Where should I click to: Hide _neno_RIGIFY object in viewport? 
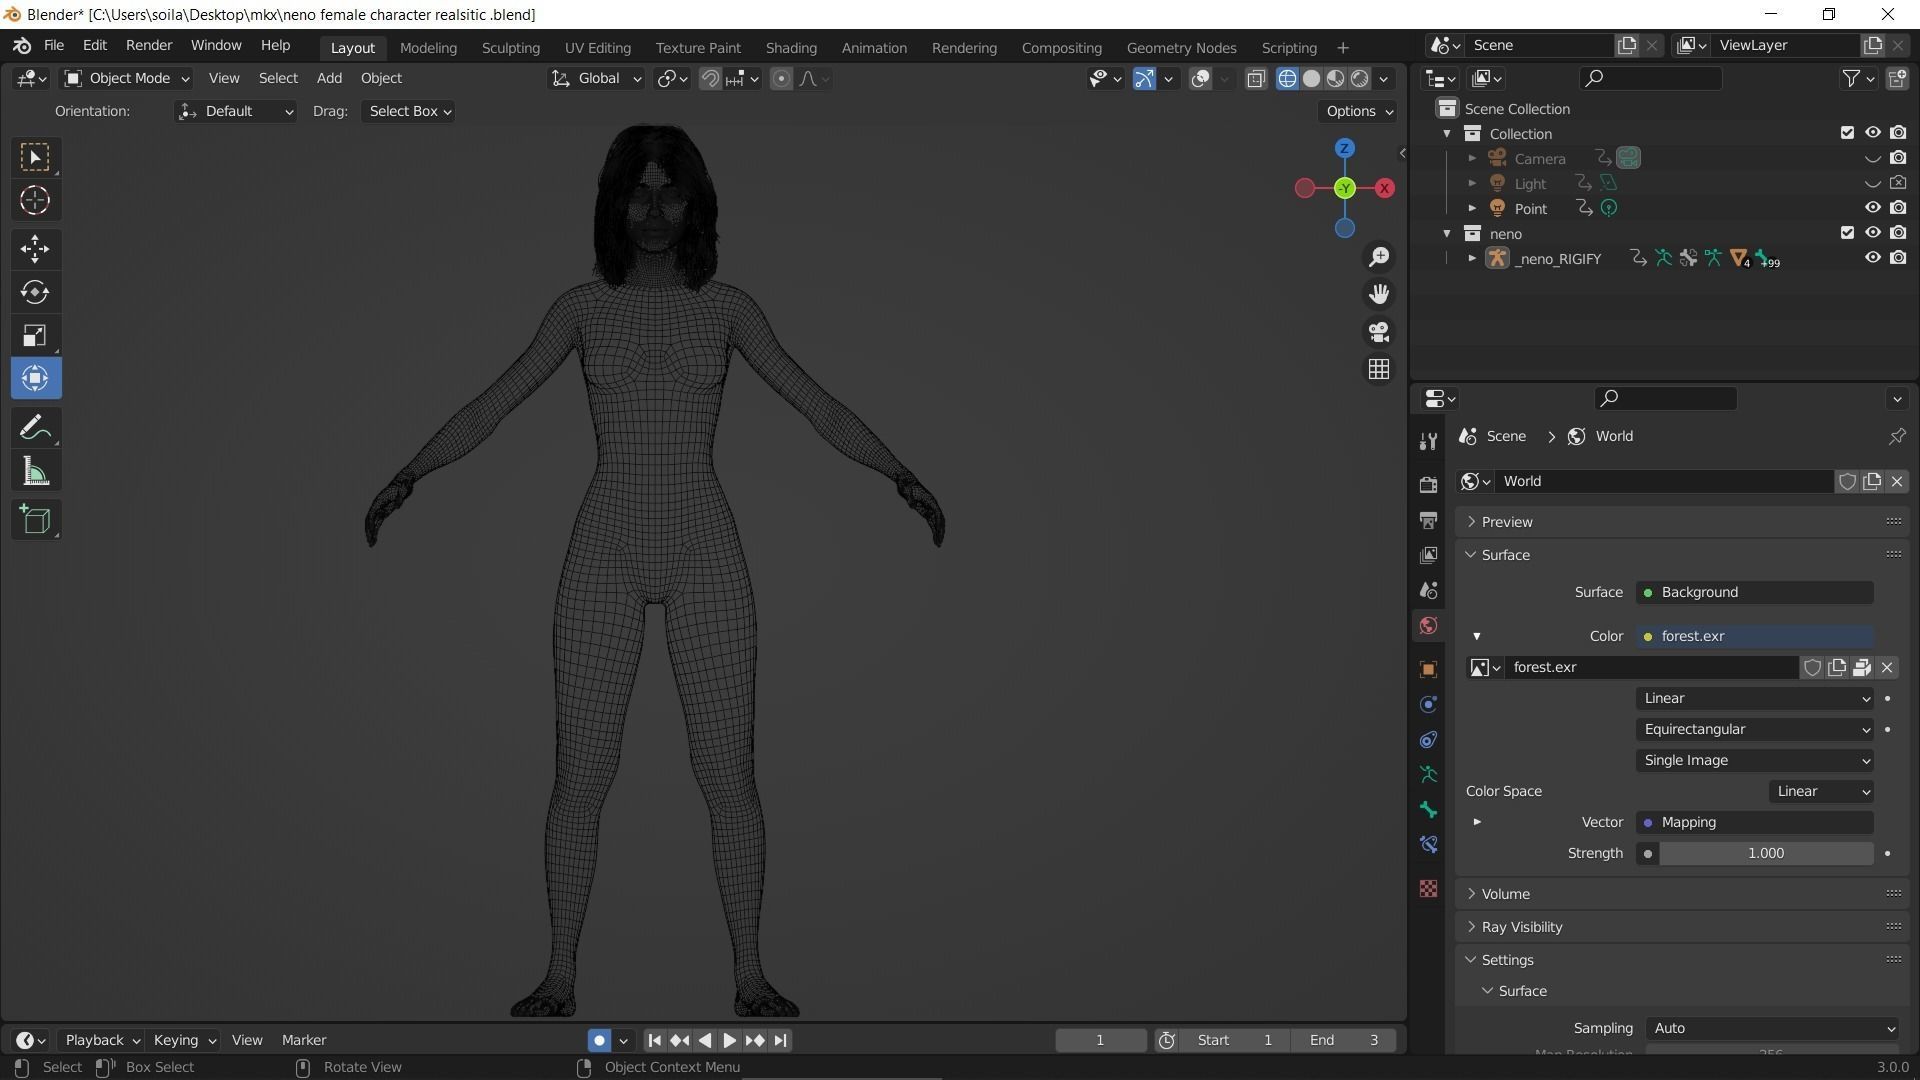[x=1872, y=258]
